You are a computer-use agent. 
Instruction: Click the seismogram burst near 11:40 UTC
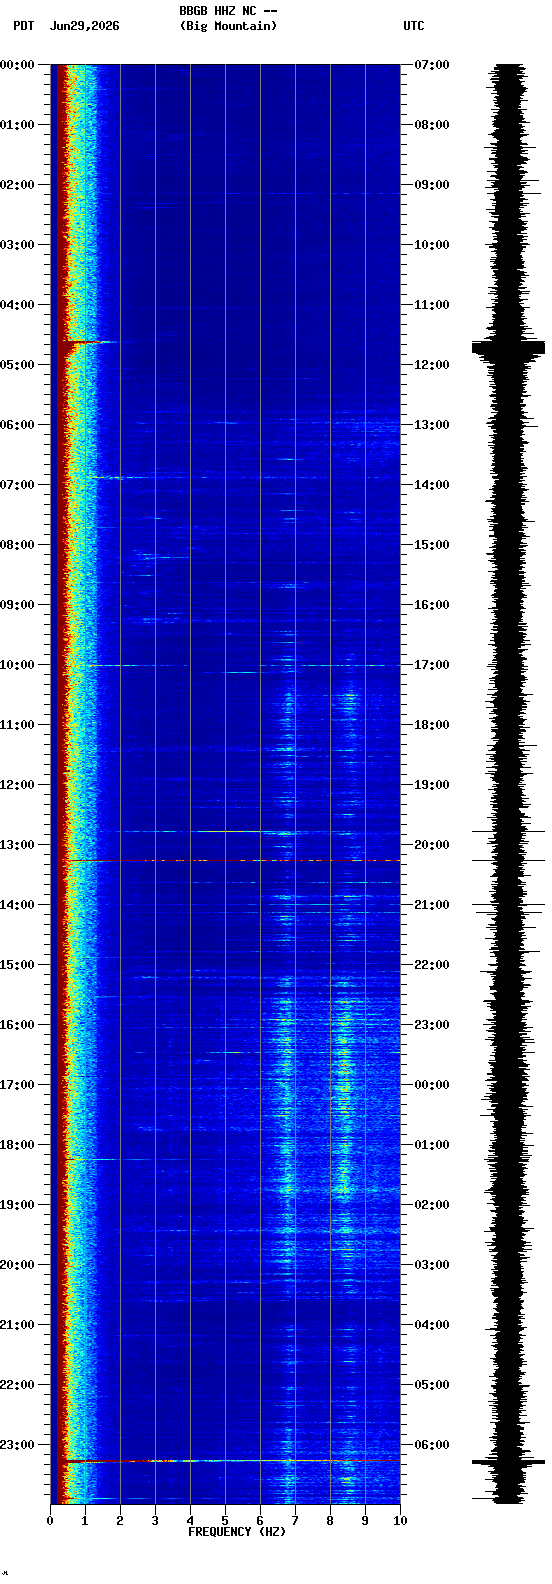click(x=509, y=347)
